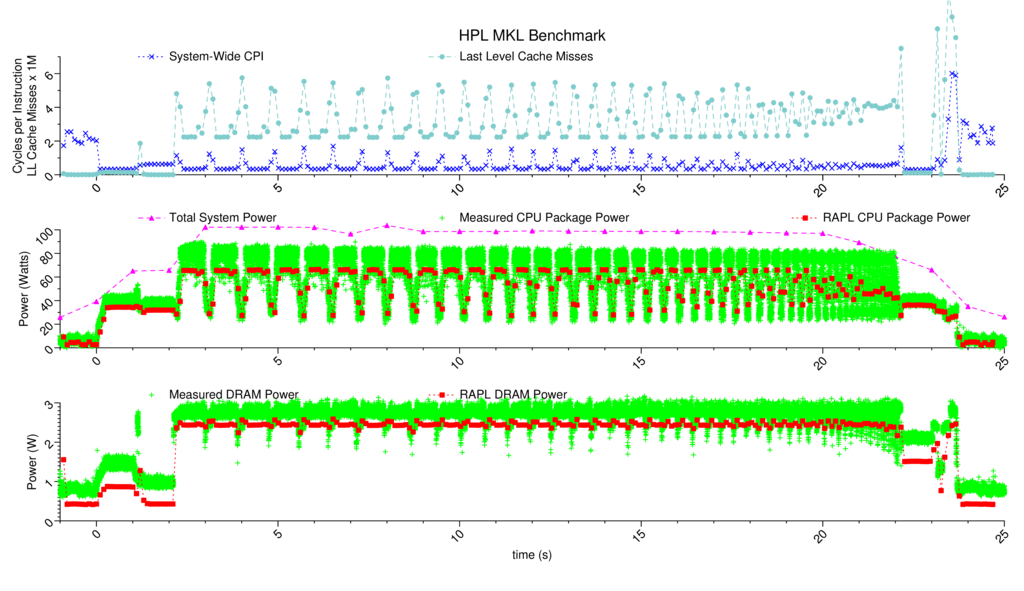Click time tick 10 under the CPU power chart

click(x=457, y=362)
